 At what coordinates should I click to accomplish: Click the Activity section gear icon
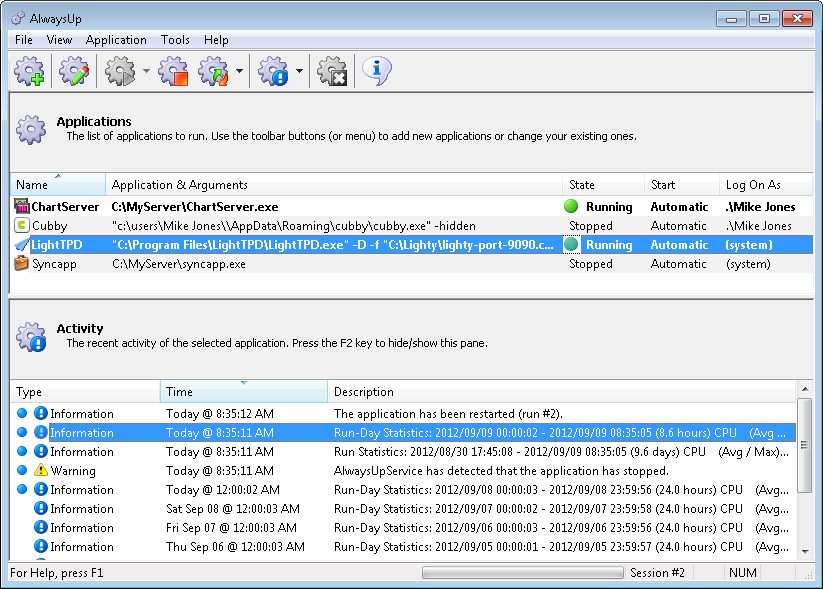tap(31, 336)
